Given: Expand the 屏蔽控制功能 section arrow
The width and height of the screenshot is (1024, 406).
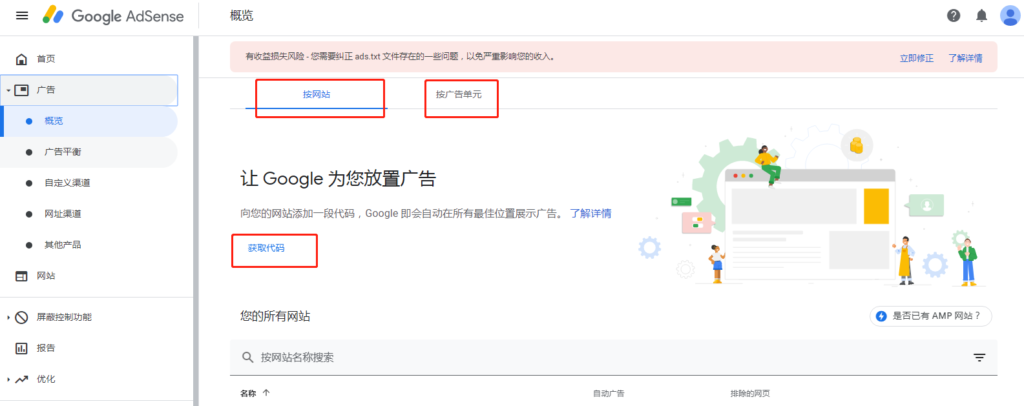Looking at the screenshot, I should click(x=8, y=317).
